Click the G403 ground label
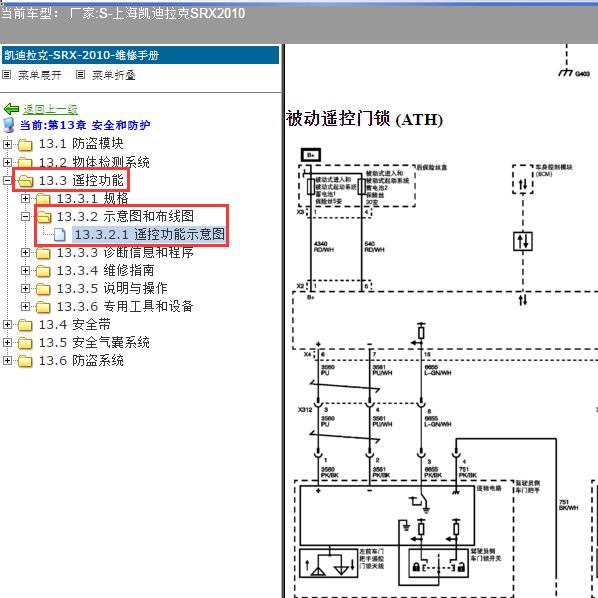Image resolution: width=598 pixels, height=598 pixels. [582, 74]
